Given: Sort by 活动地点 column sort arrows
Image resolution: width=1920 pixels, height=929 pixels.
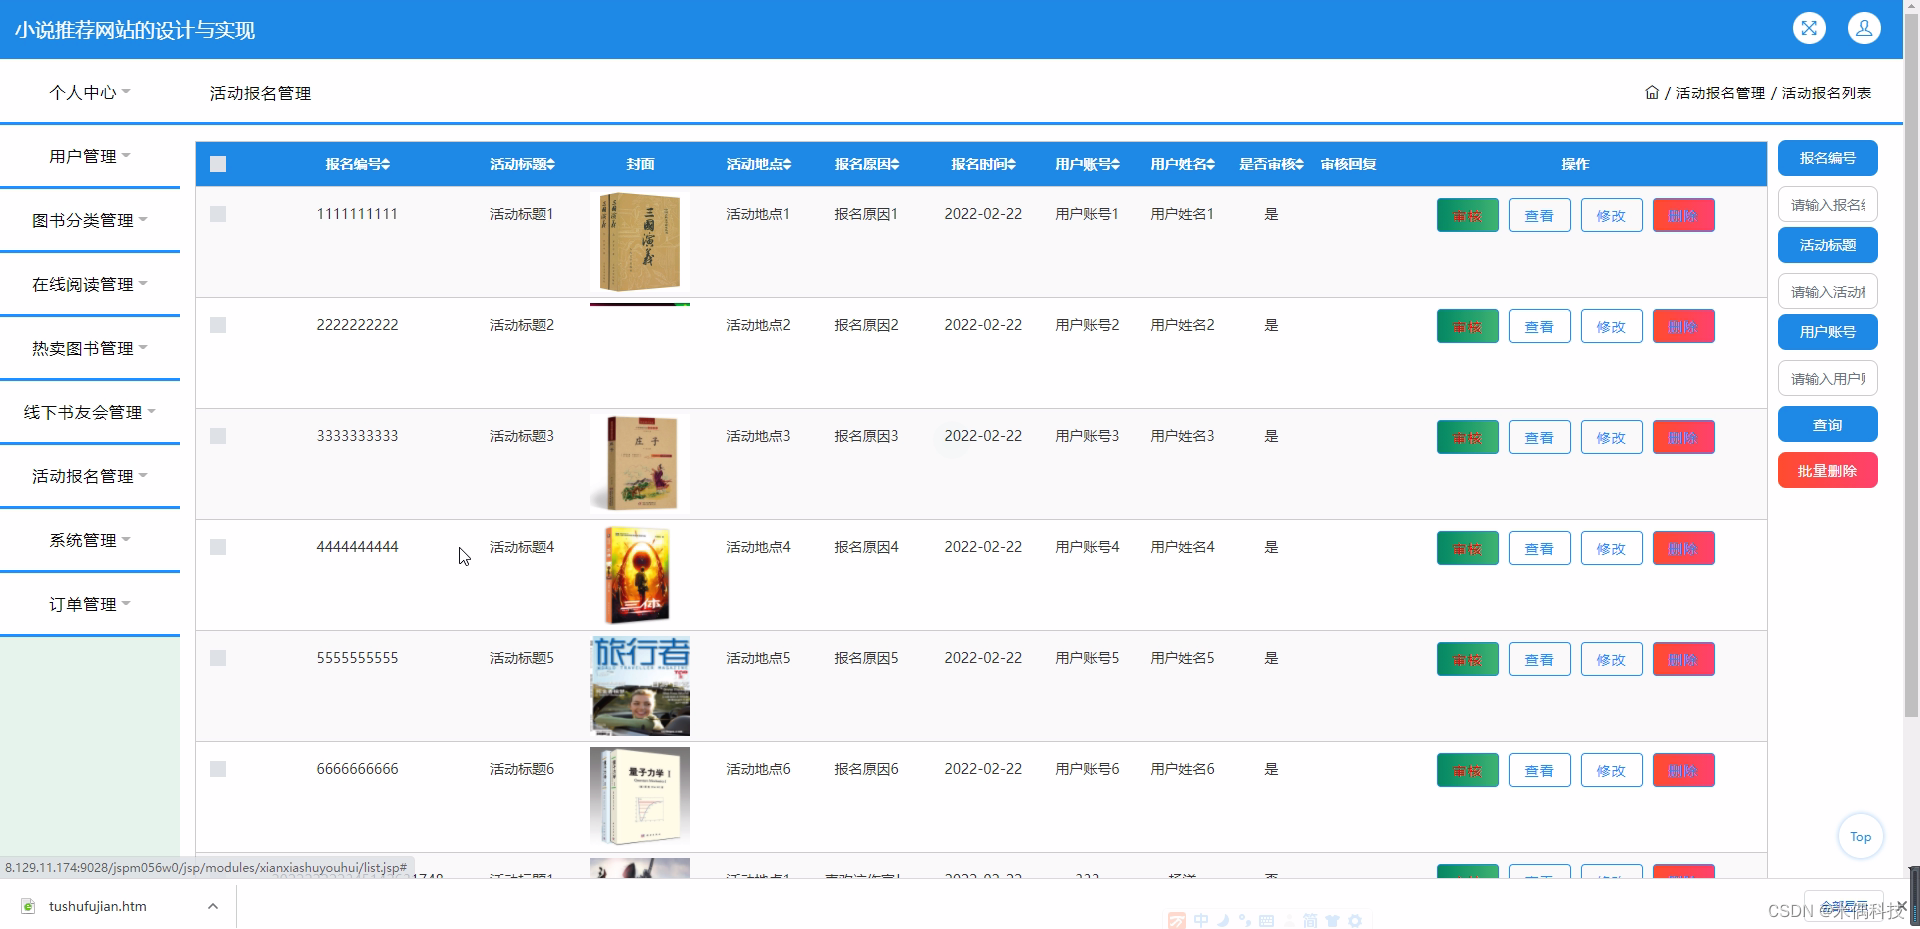Looking at the screenshot, I should [x=787, y=164].
